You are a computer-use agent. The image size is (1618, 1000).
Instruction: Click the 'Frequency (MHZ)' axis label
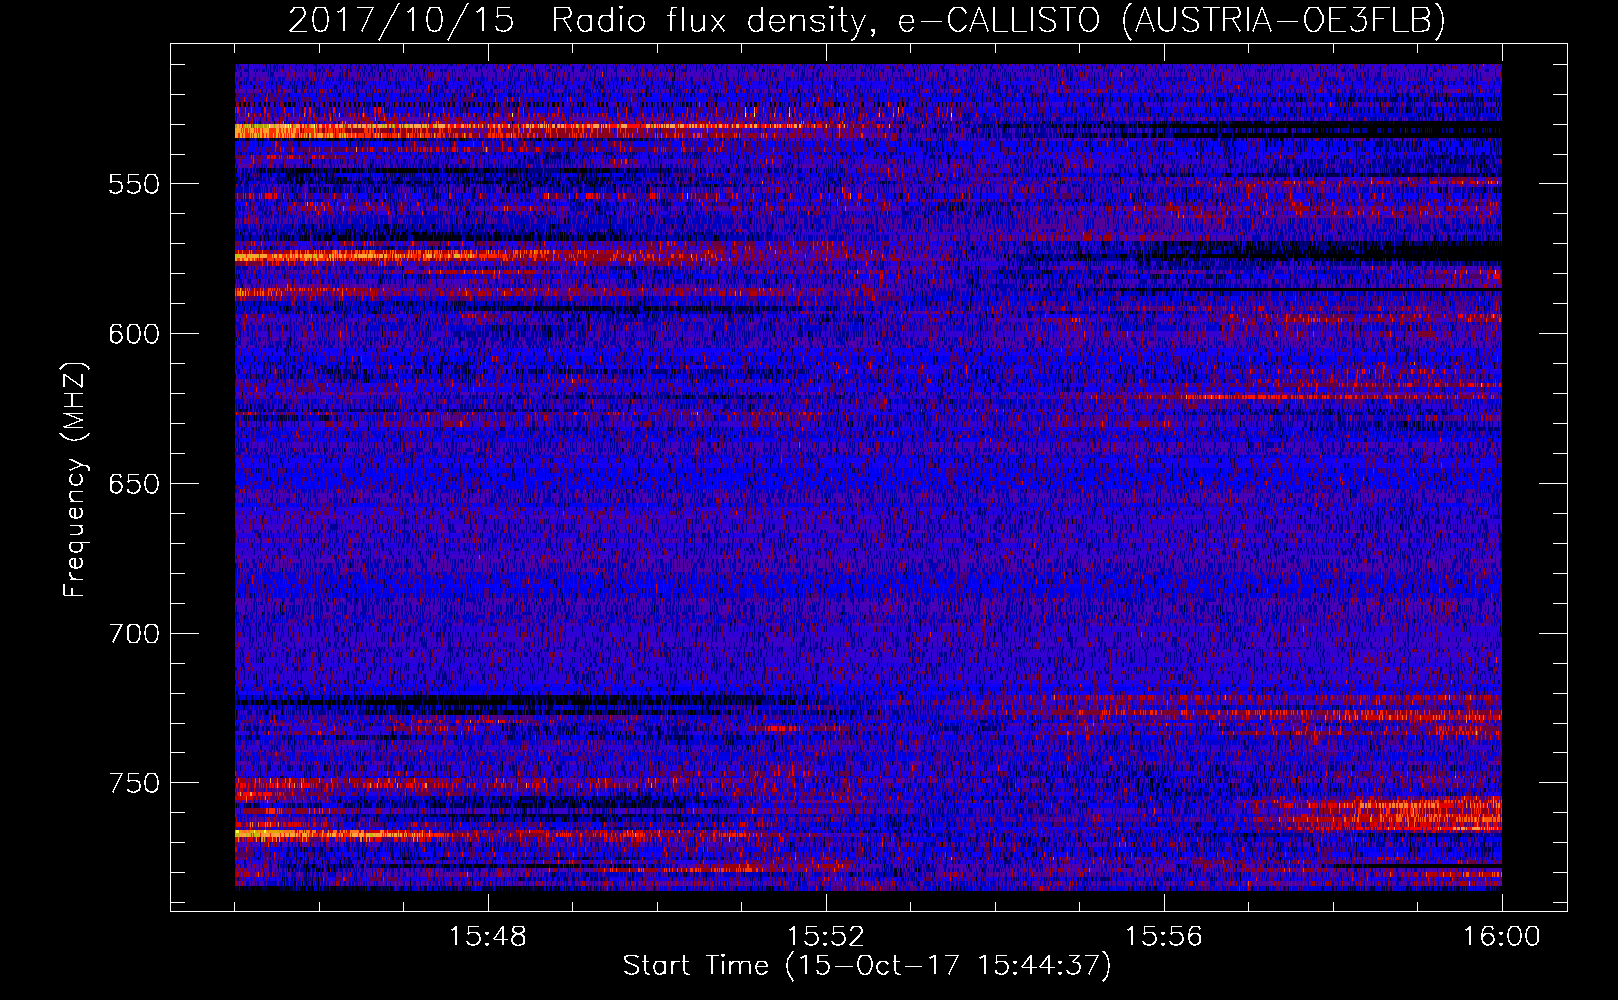(75, 479)
